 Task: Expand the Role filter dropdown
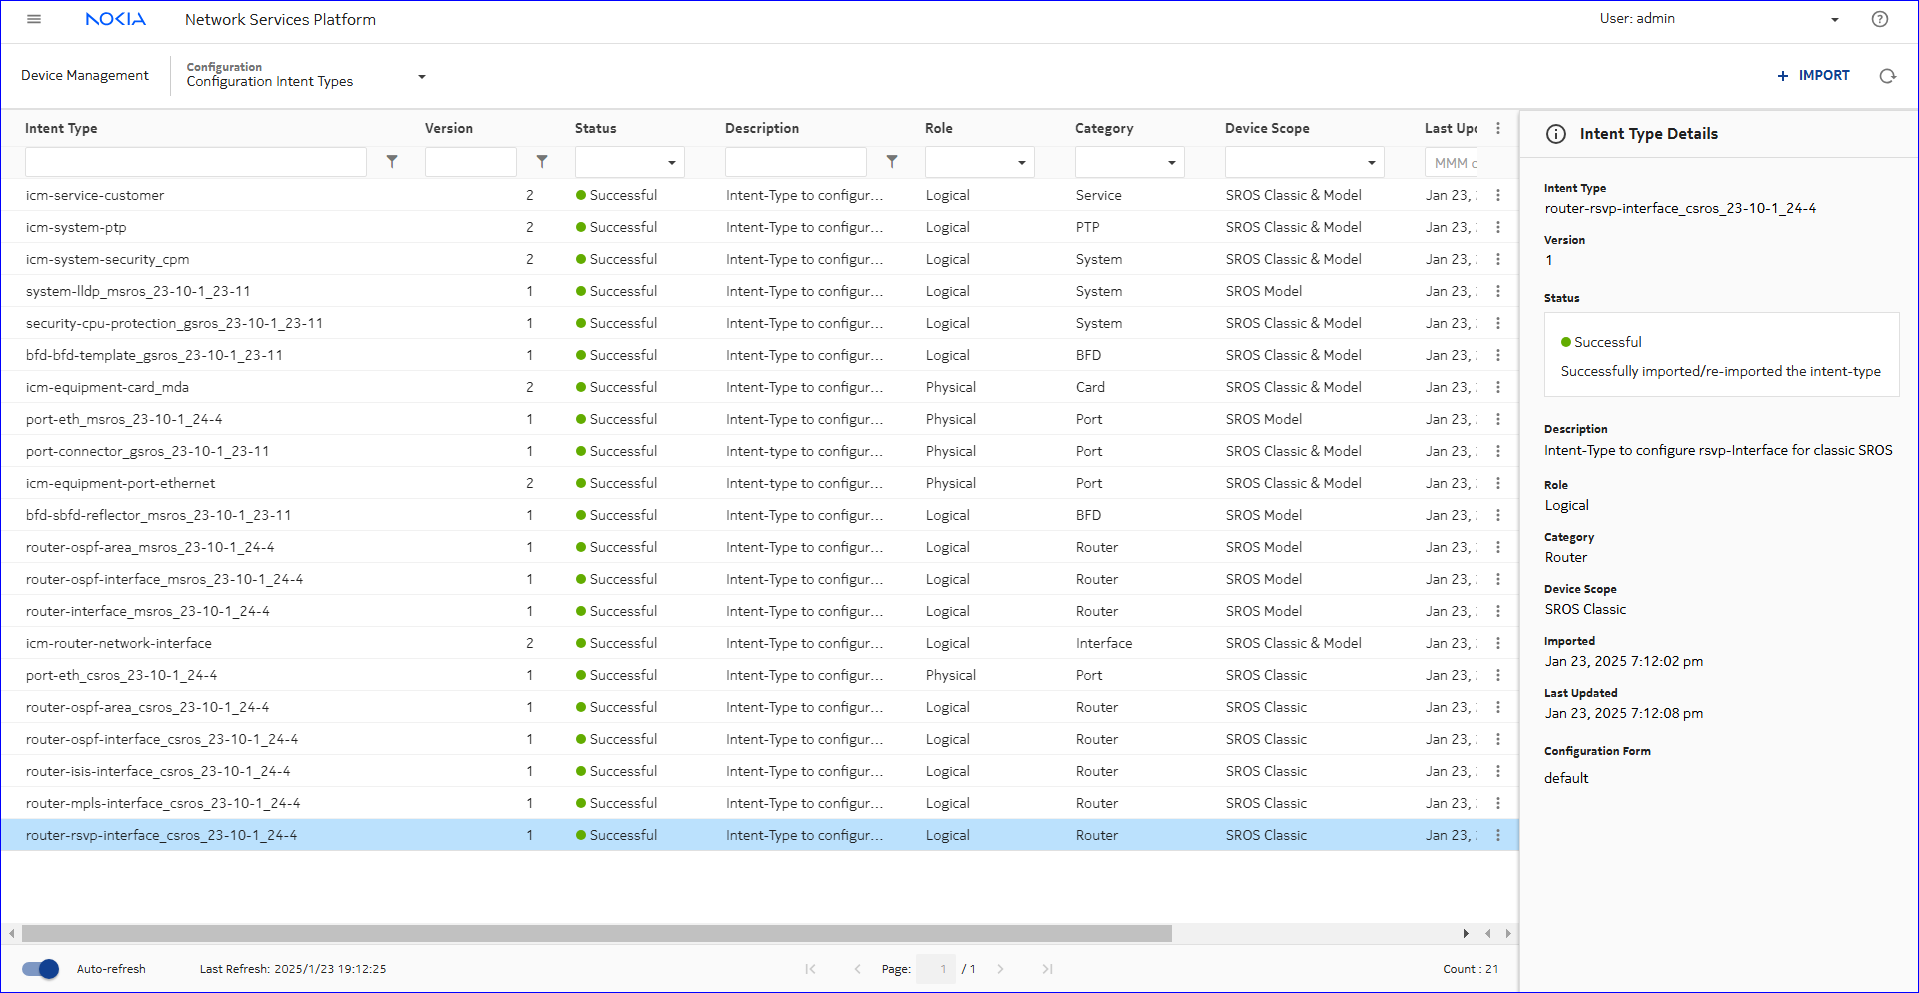979,162
